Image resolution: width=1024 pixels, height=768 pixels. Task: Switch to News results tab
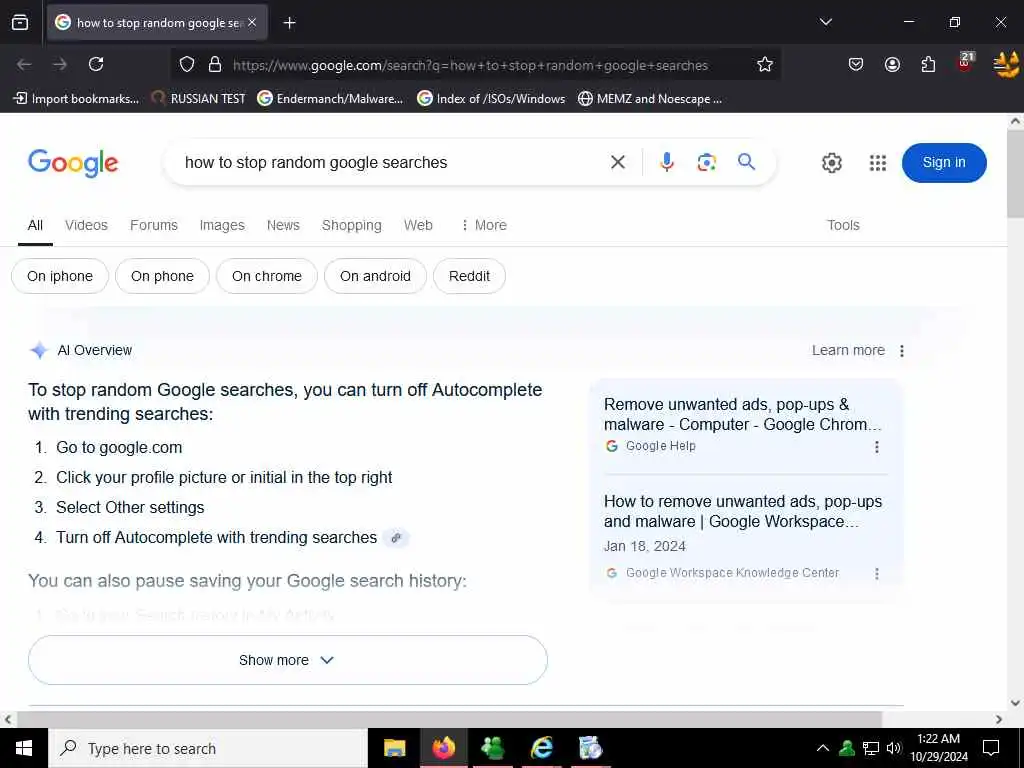(283, 225)
